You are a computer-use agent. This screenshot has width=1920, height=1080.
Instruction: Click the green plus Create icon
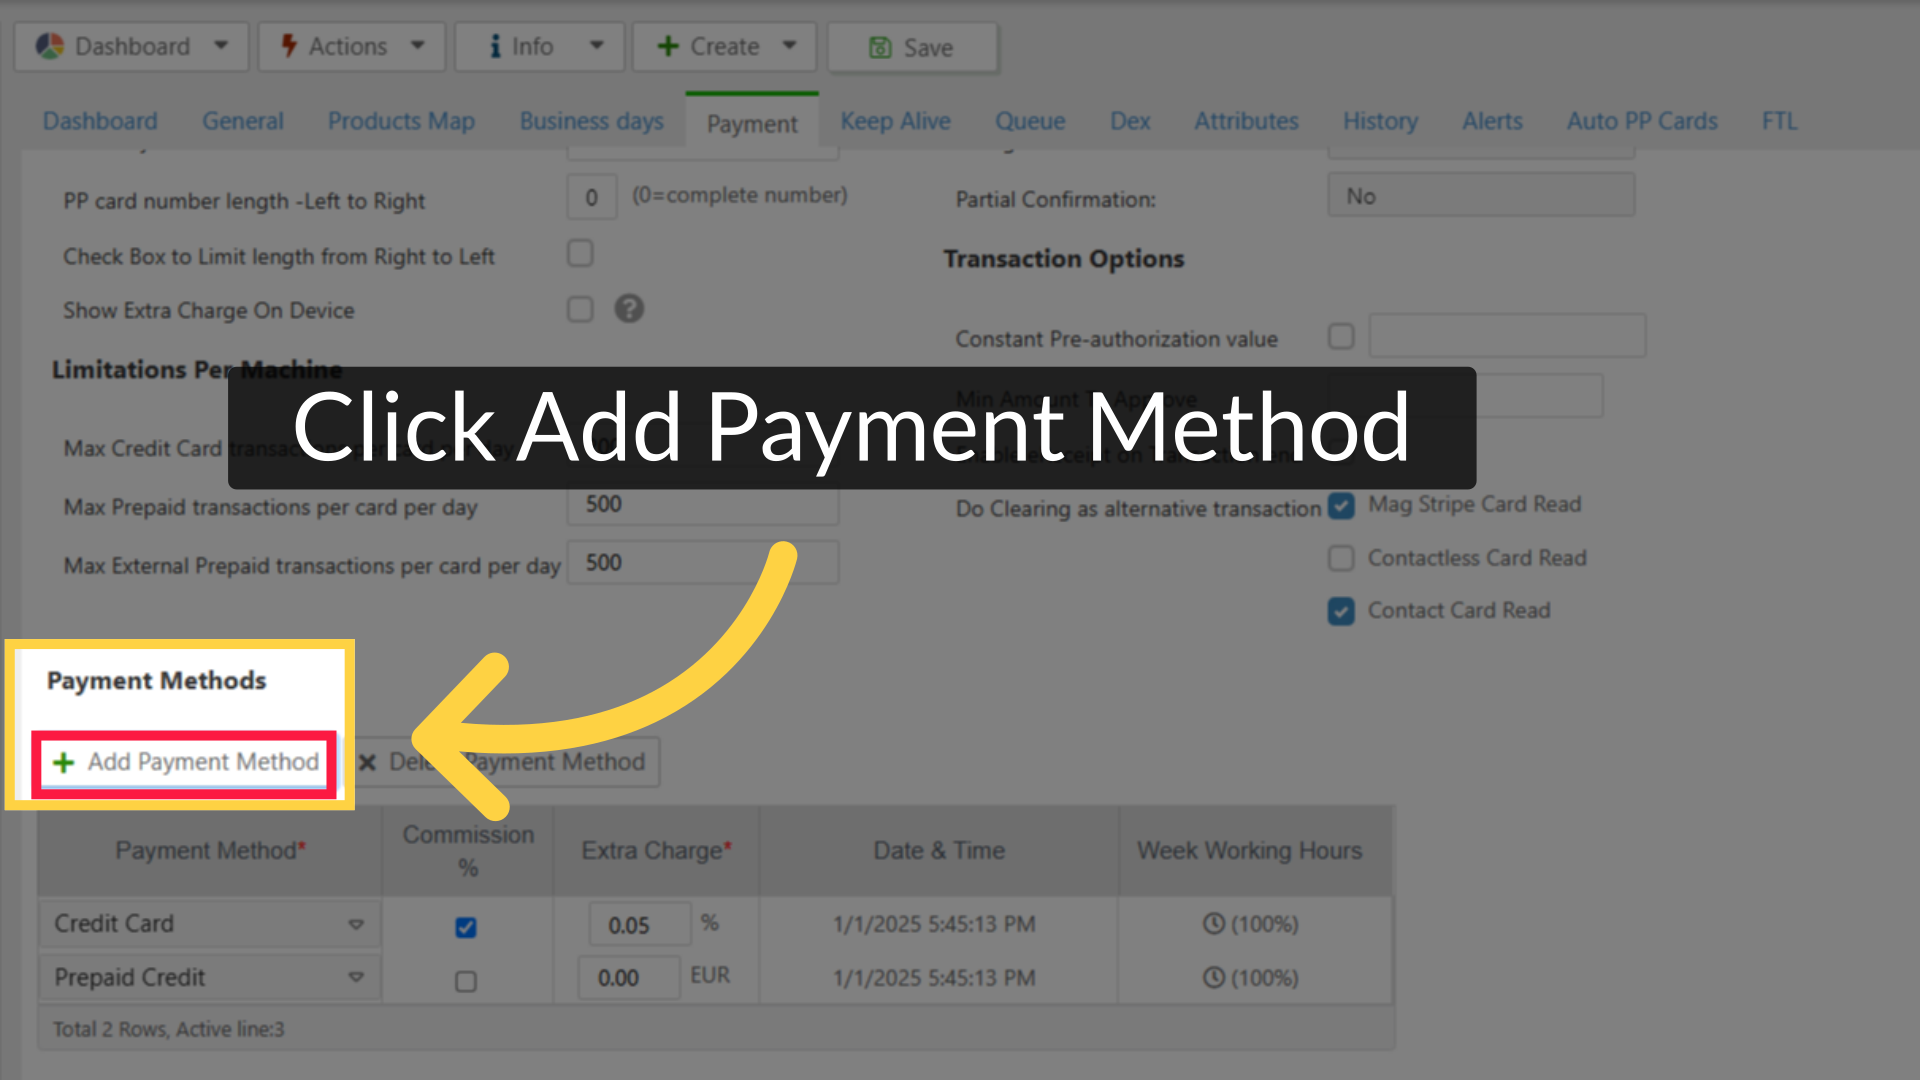click(x=668, y=46)
